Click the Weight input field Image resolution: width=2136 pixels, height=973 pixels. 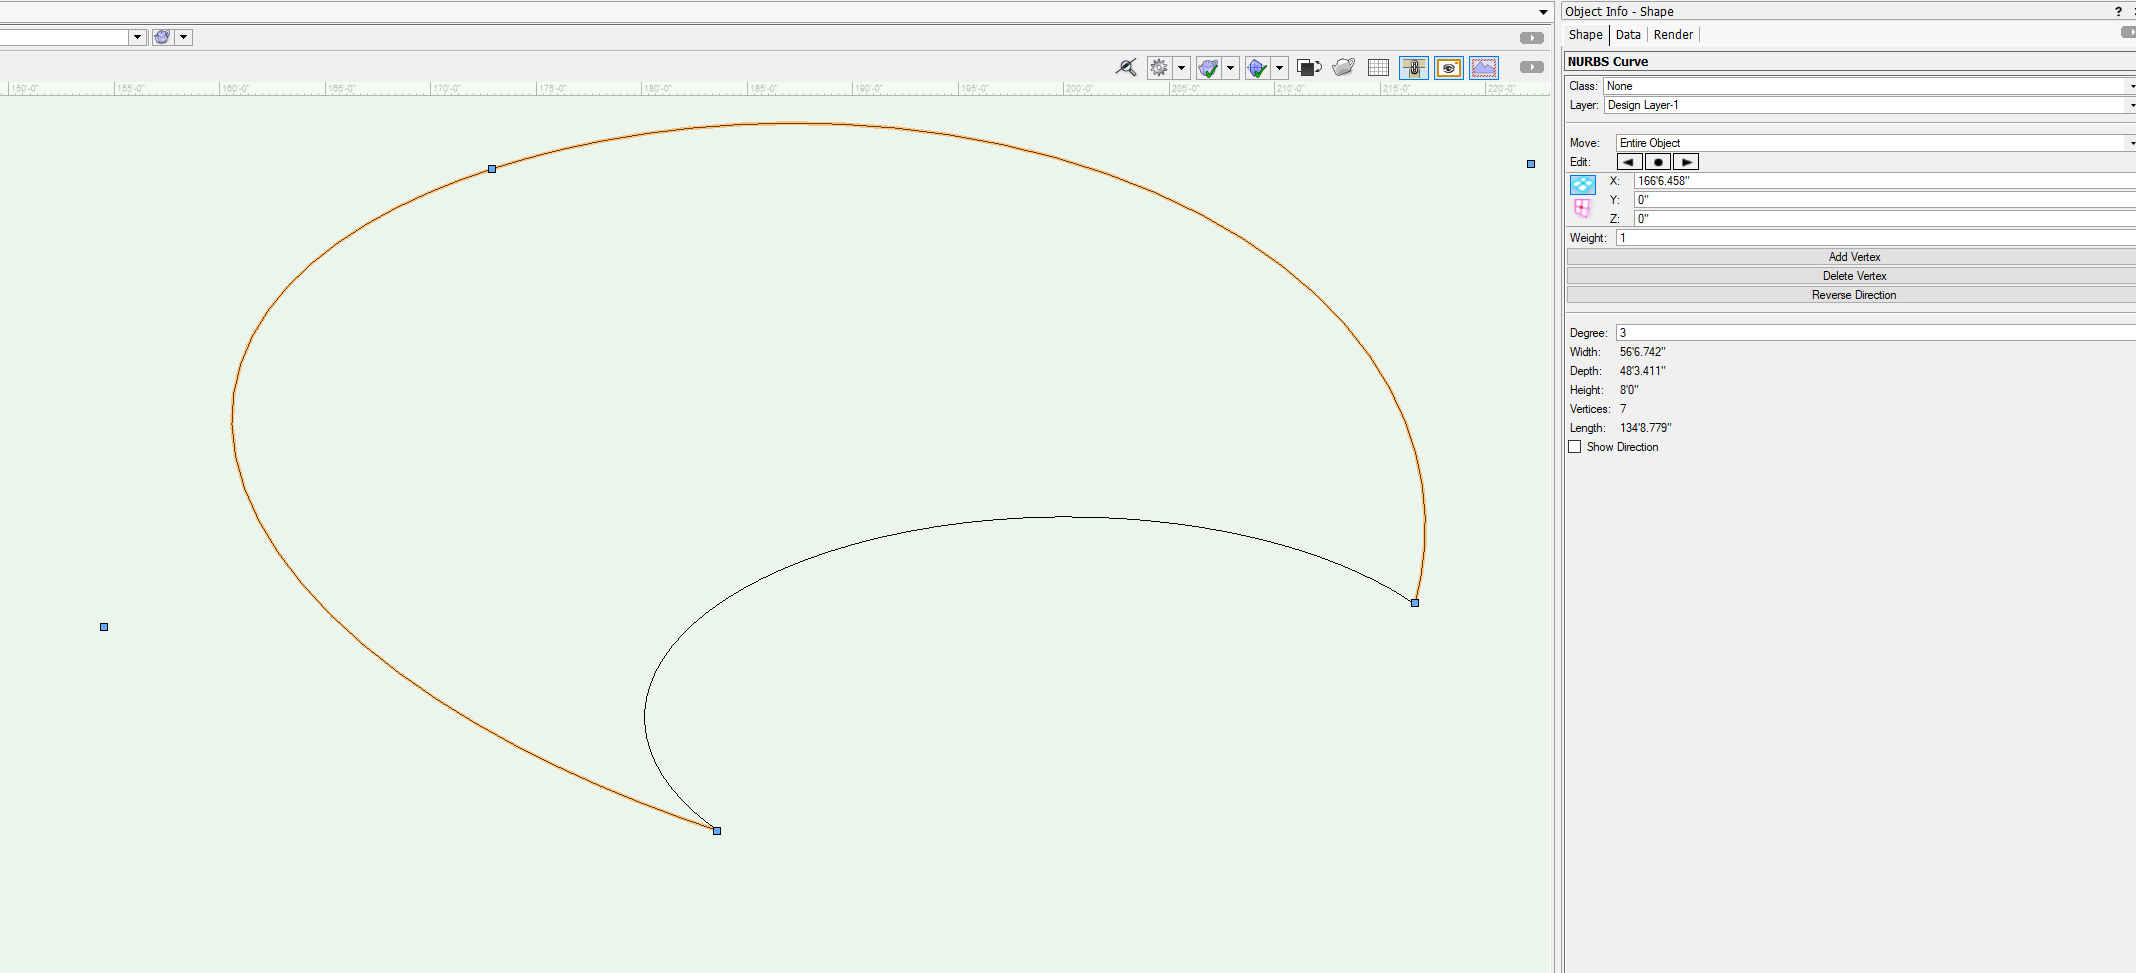(1875, 238)
